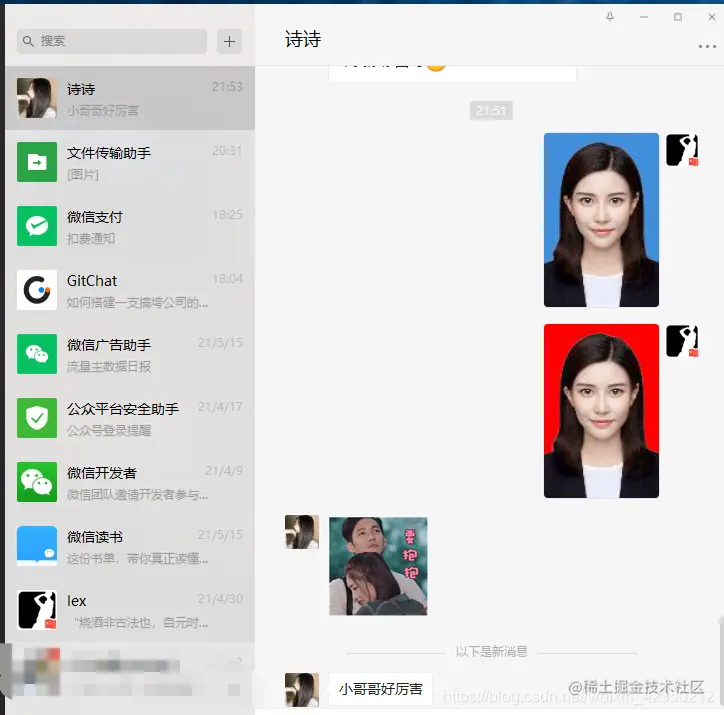Click the 以下是新消息 separator label

point(491,652)
